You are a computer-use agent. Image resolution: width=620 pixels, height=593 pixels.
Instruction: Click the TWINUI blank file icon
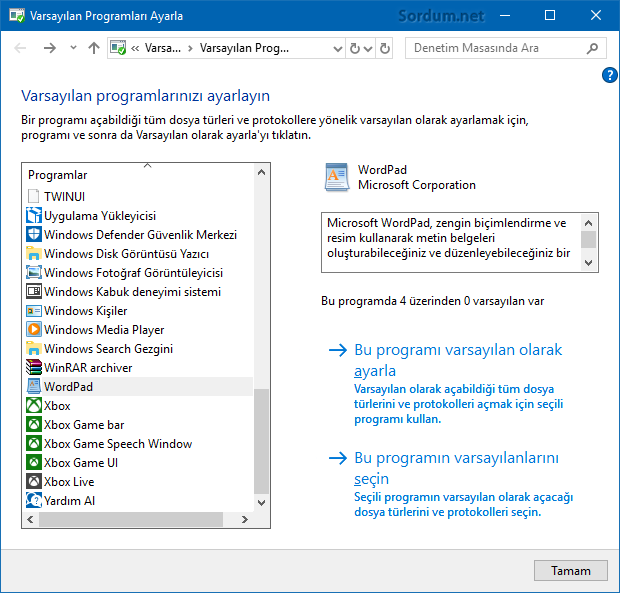(34, 196)
